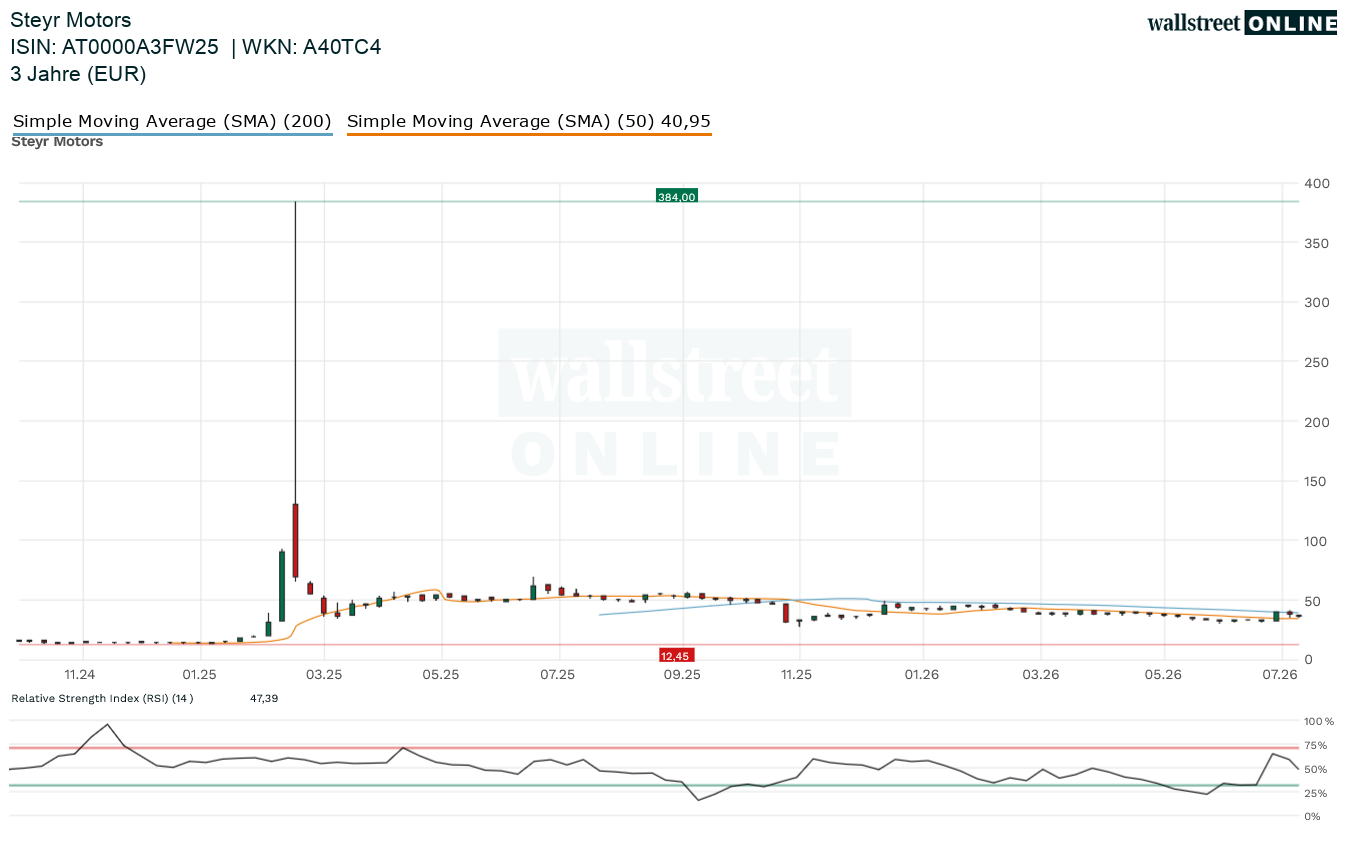This screenshot has width=1349, height=843.
Task: Click the 100 % RSI axis label
Action: coord(1320,721)
